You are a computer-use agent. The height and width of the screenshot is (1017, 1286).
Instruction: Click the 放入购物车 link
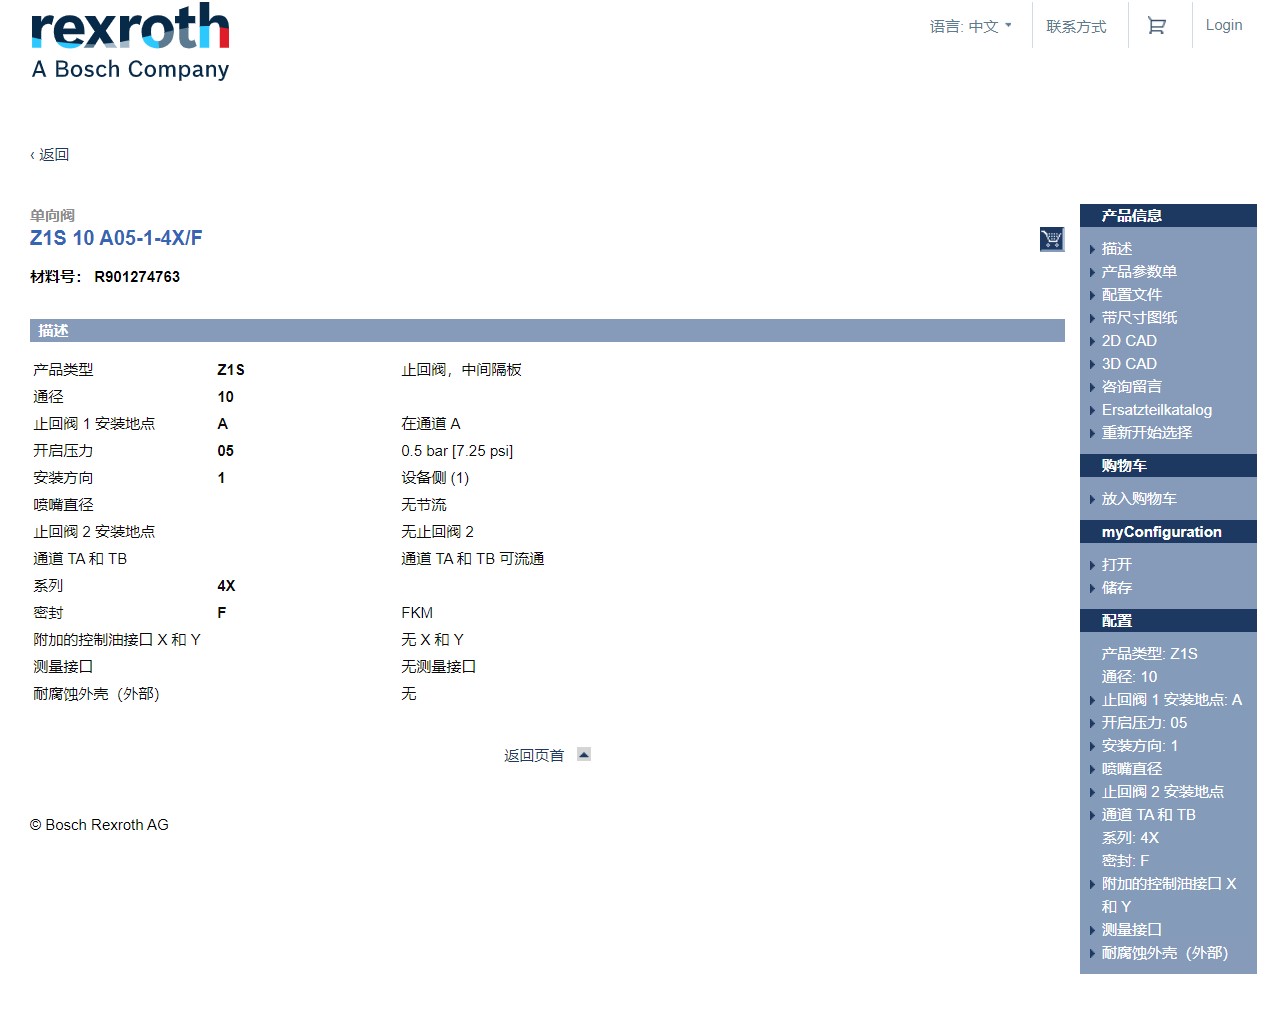(x=1139, y=498)
